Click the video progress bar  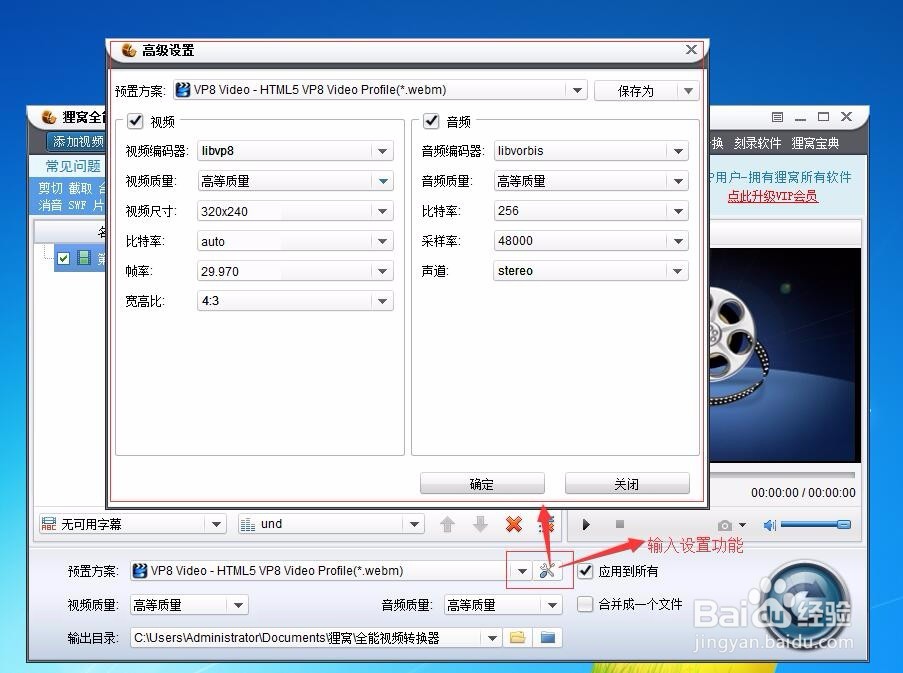[782, 475]
